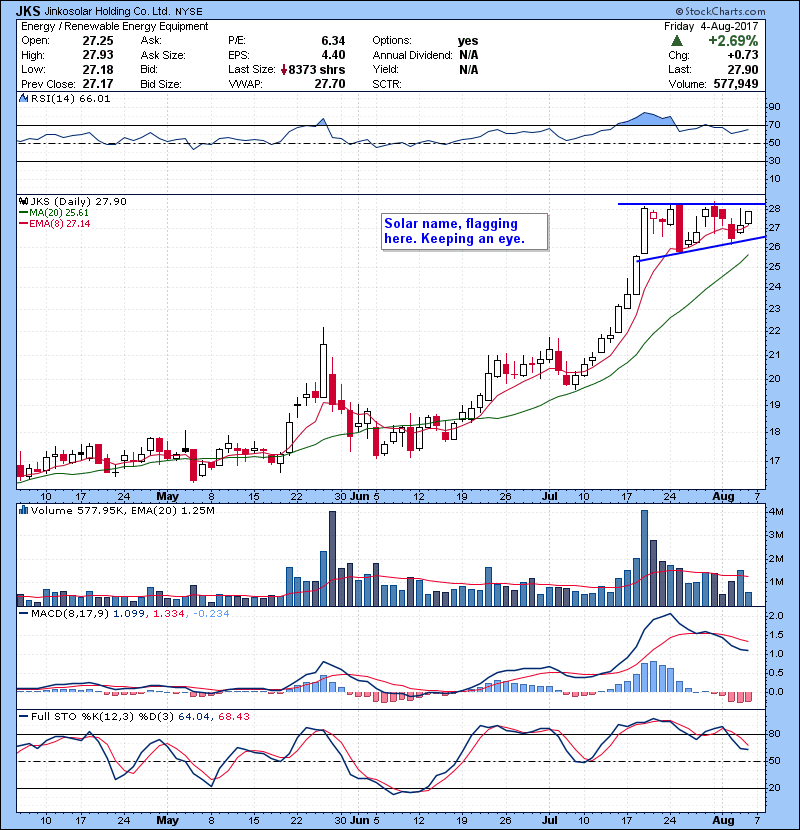Image resolution: width=800 pixels, height=830 pixels.
Task: Click the blue dash before Full STO label
Action: click(23, 717)
